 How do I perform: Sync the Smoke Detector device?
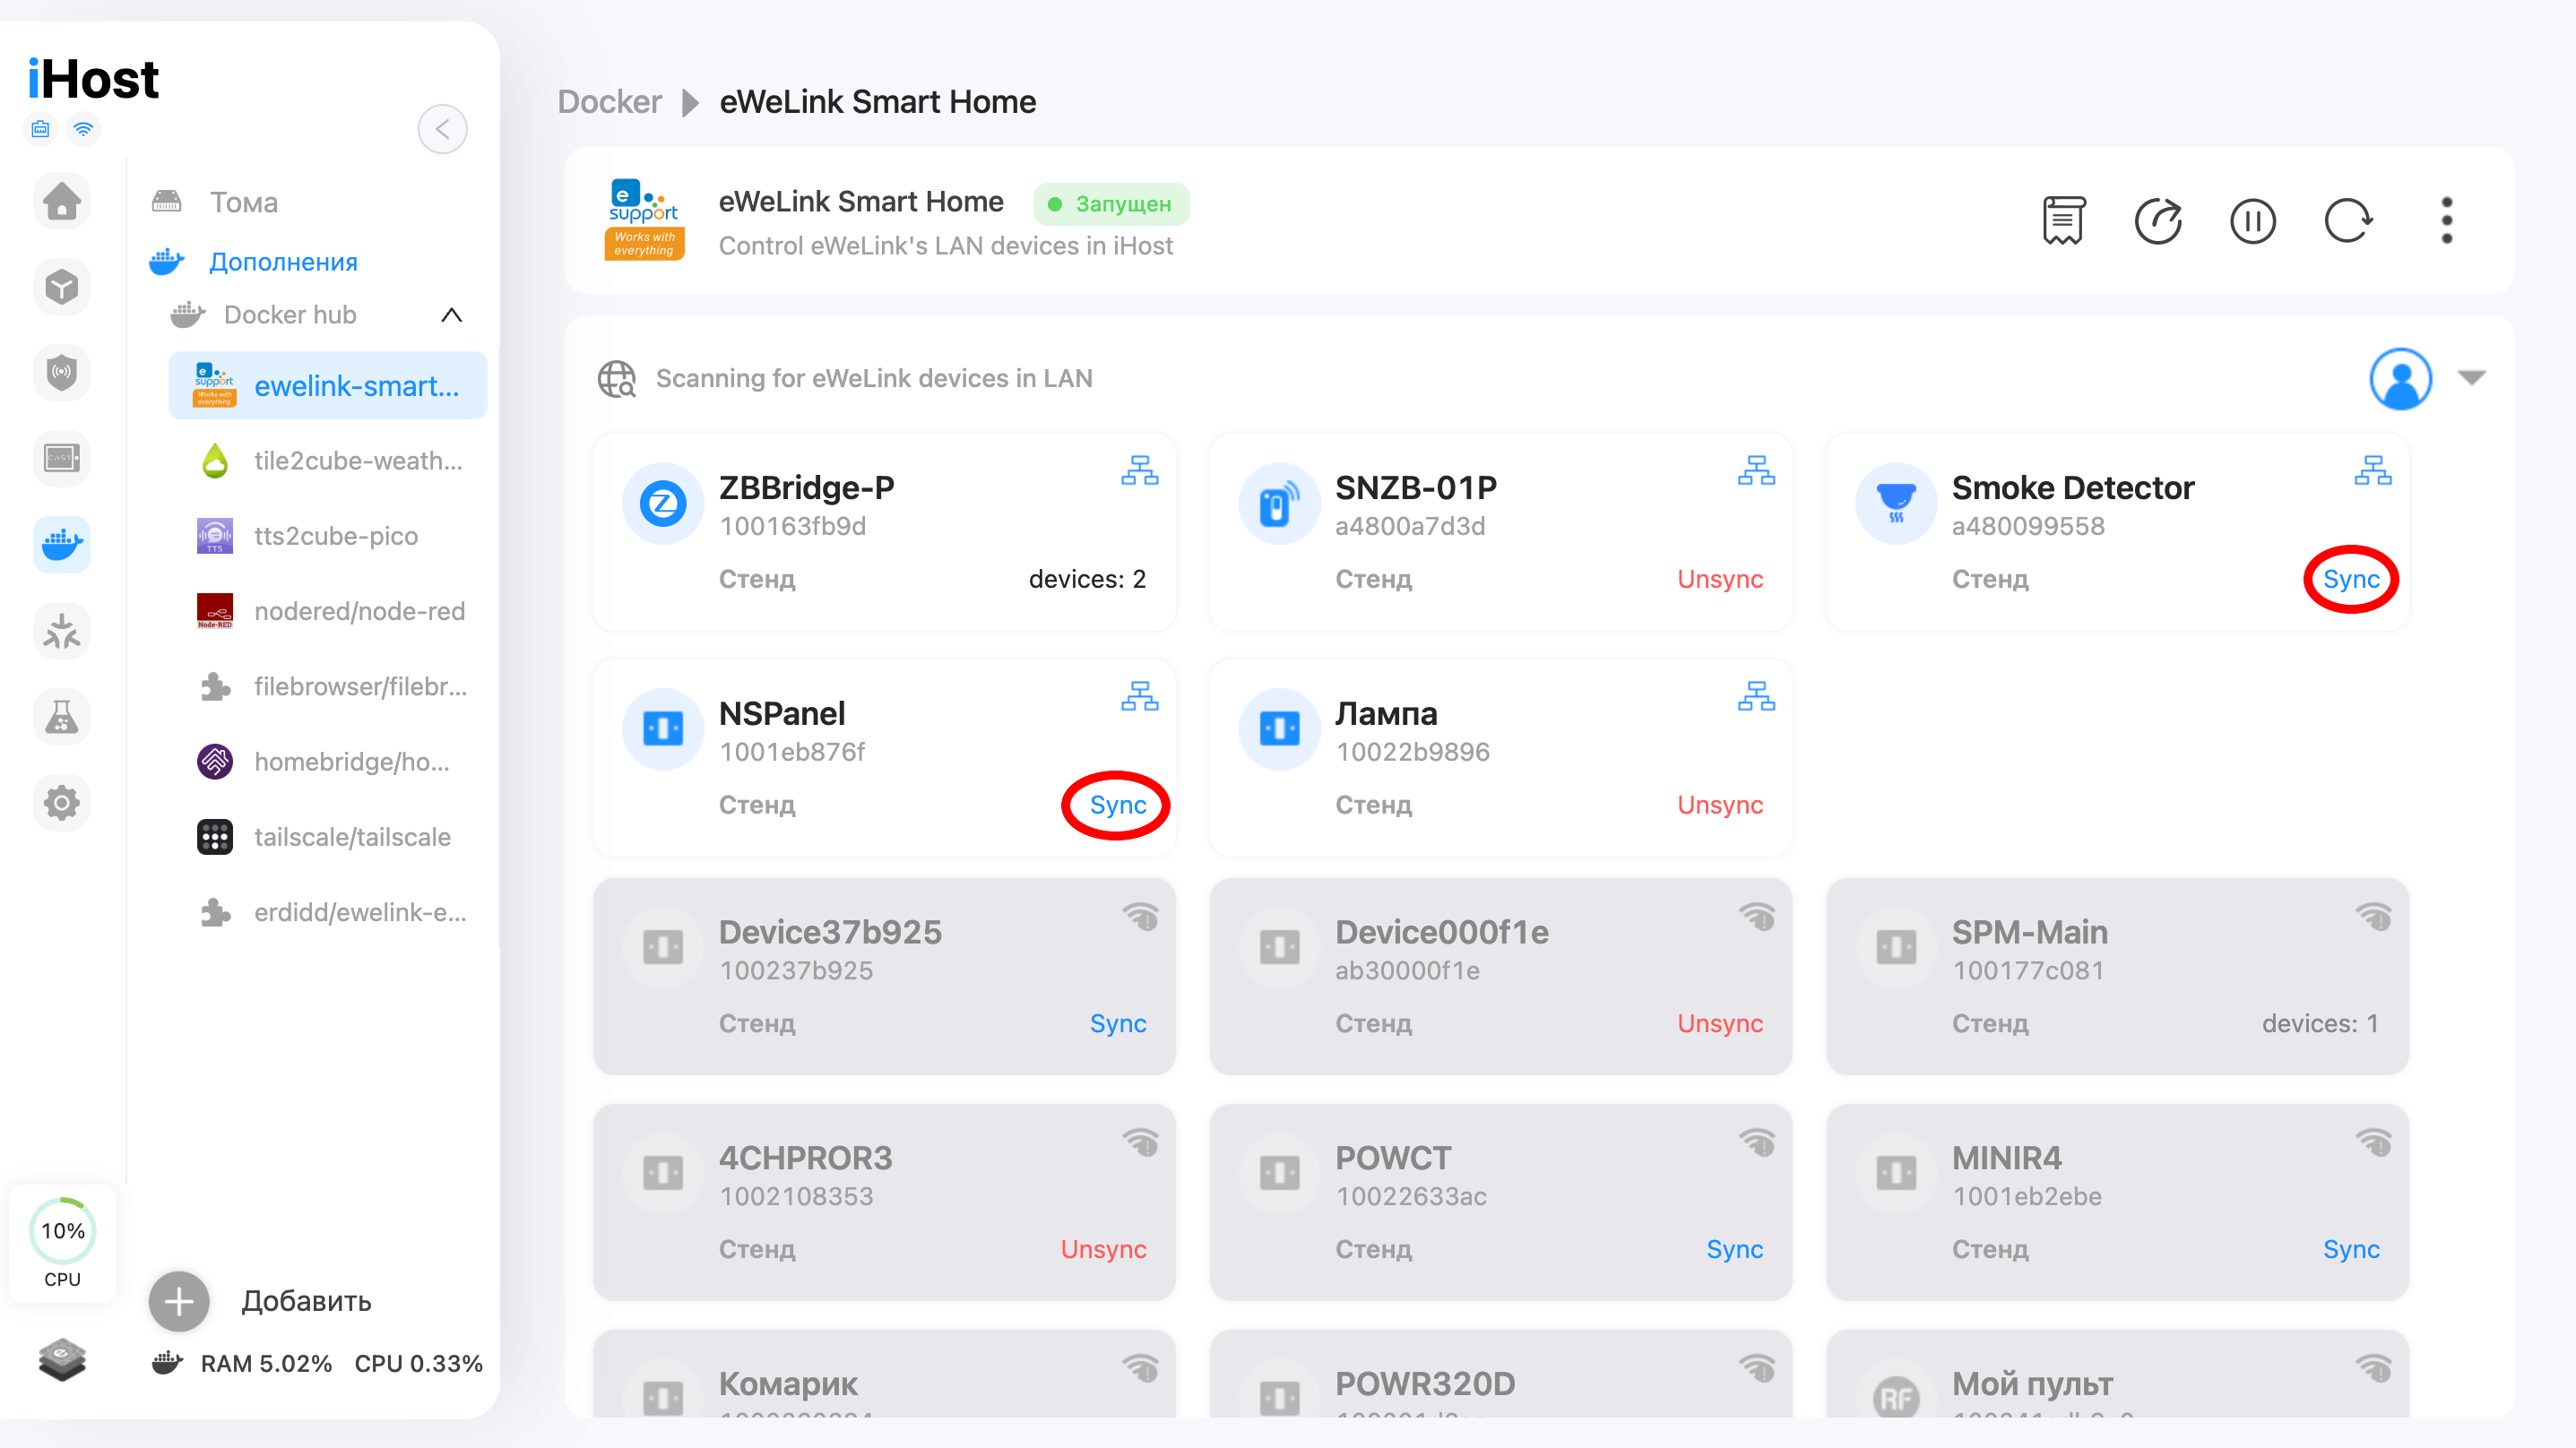click(x=2351, y=579)
